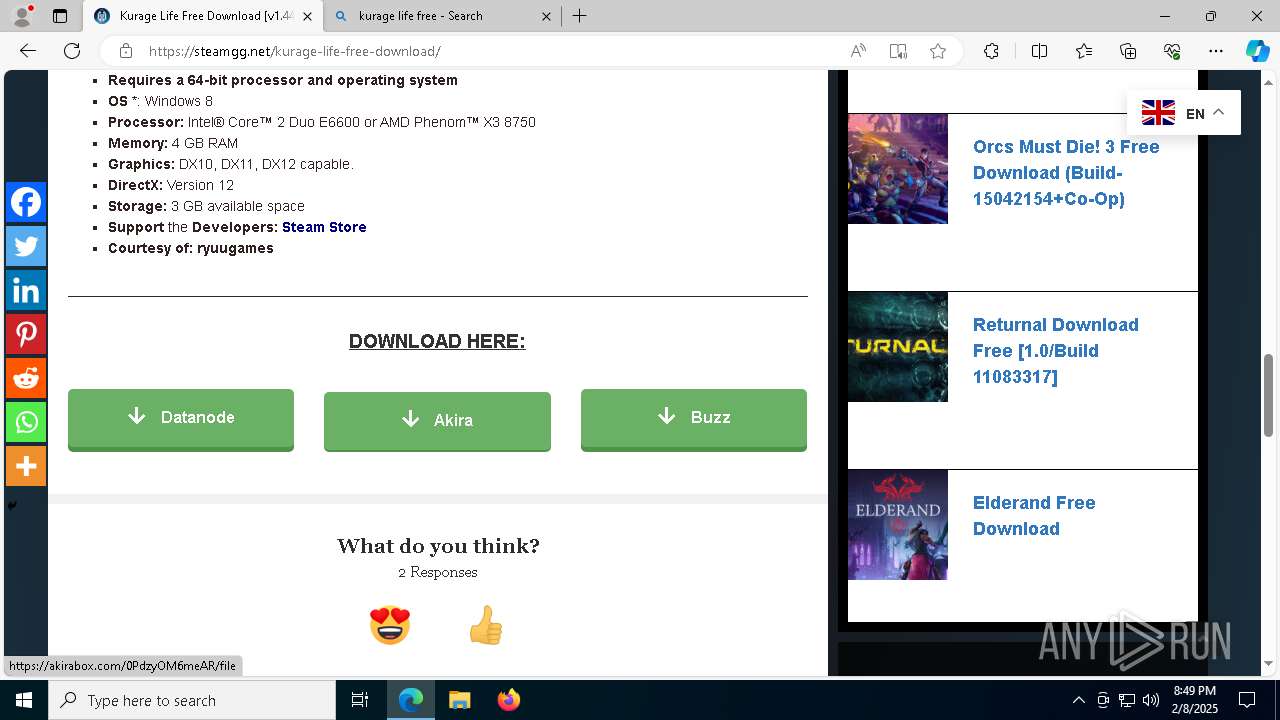Click scrollbar down arrow

(1269, 664)
